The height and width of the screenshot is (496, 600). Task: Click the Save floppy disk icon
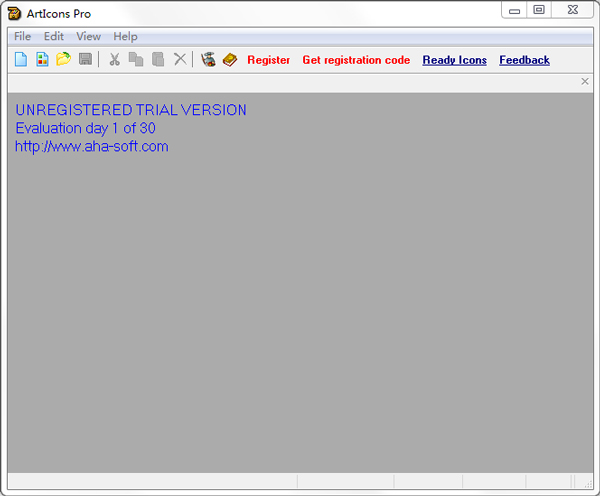[85, 60]
